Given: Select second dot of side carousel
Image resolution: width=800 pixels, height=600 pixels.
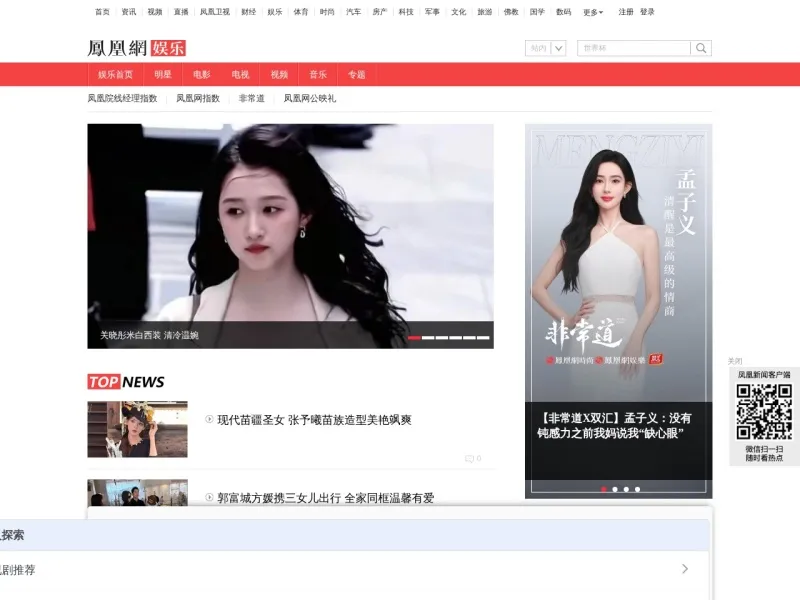Looking at the screenshot, I should point(615,489).
